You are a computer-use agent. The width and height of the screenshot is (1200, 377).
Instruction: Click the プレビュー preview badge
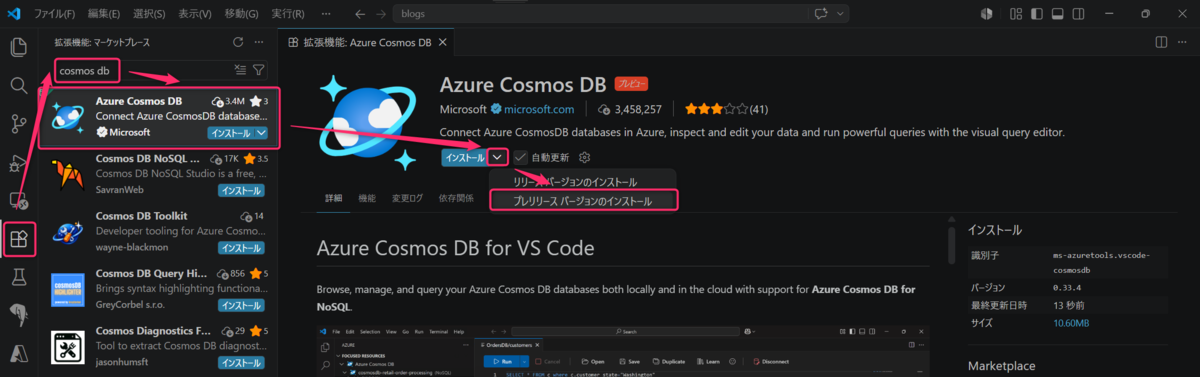(632, 84)
